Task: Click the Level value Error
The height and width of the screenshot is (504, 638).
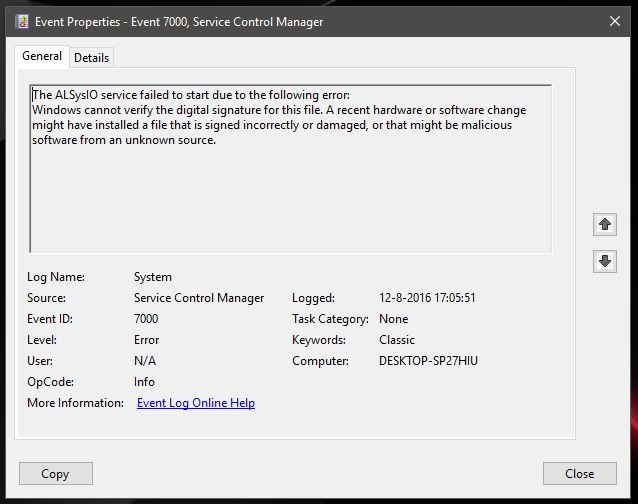Action: [x=147, y=340]
